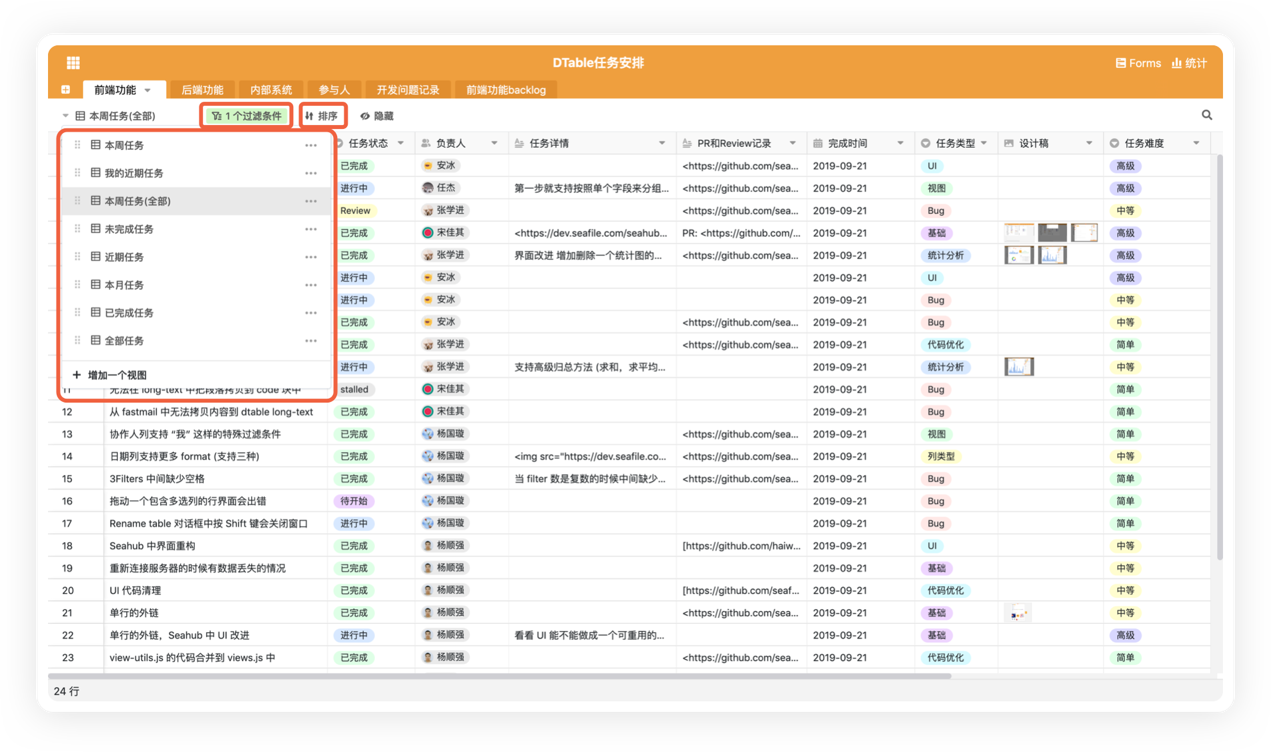Open options dots for 本周任务(全部) view
This screenshot has width=1271, height=752.
pos(311,202)
